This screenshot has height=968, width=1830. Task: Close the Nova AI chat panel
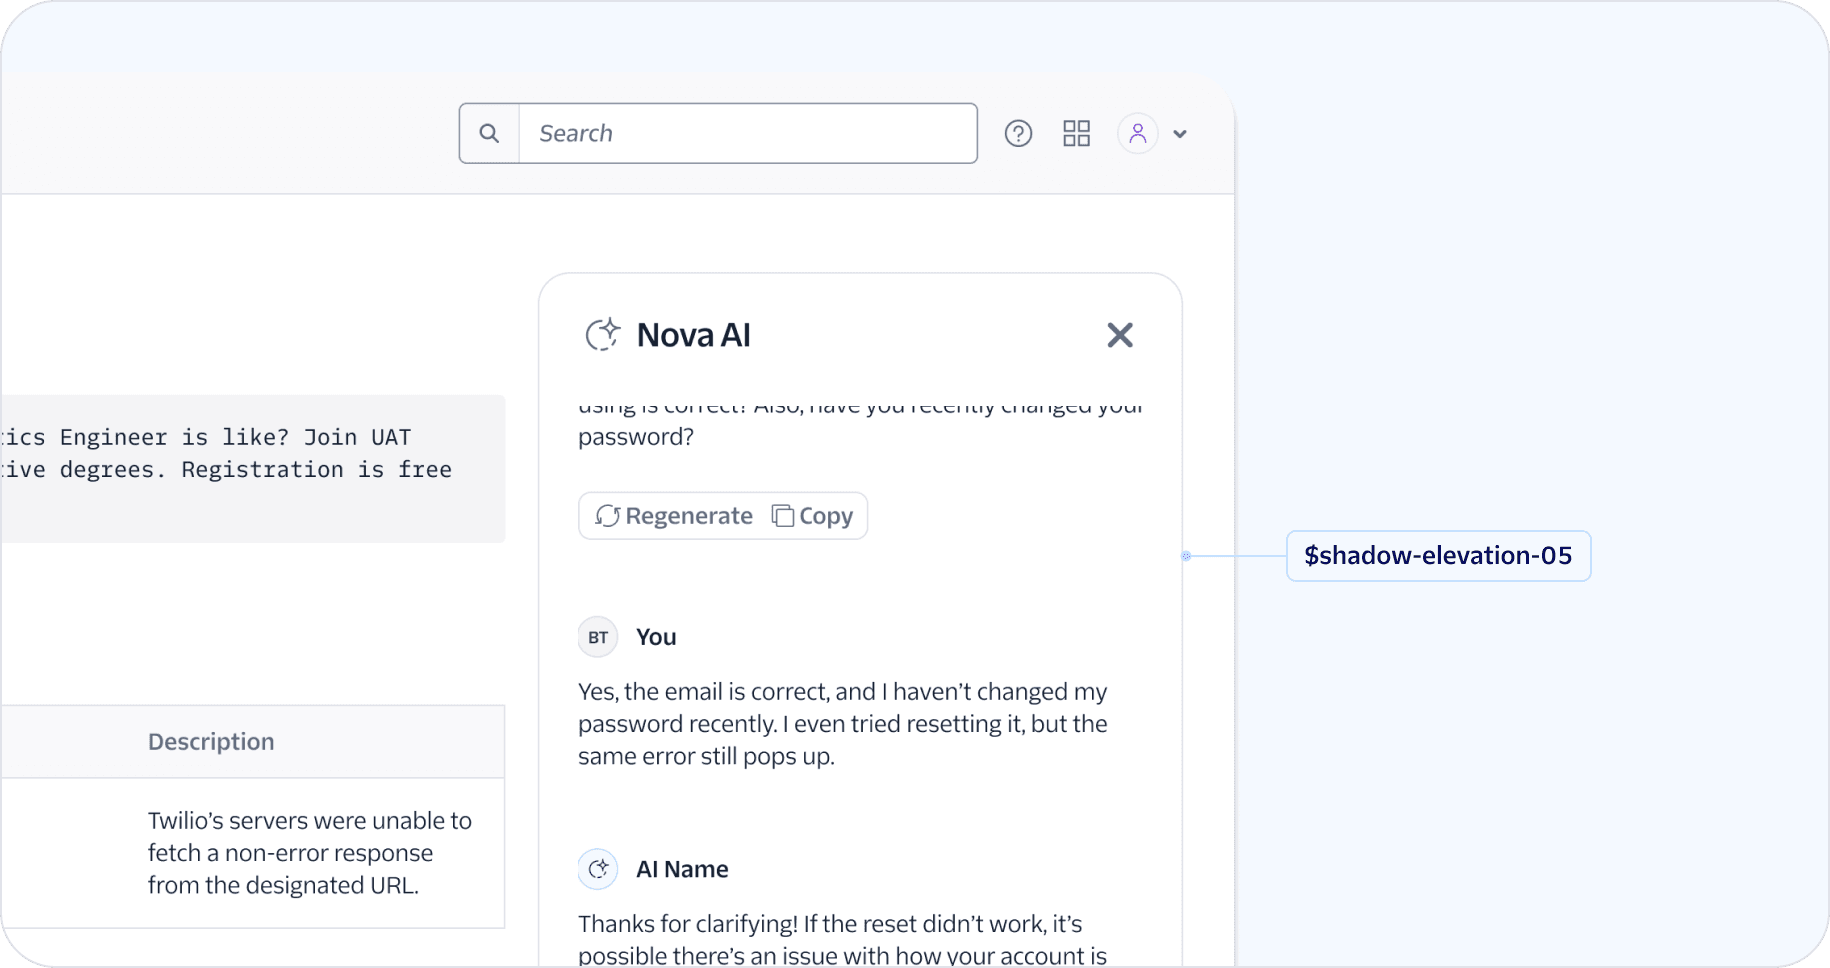click(1120, 335)
